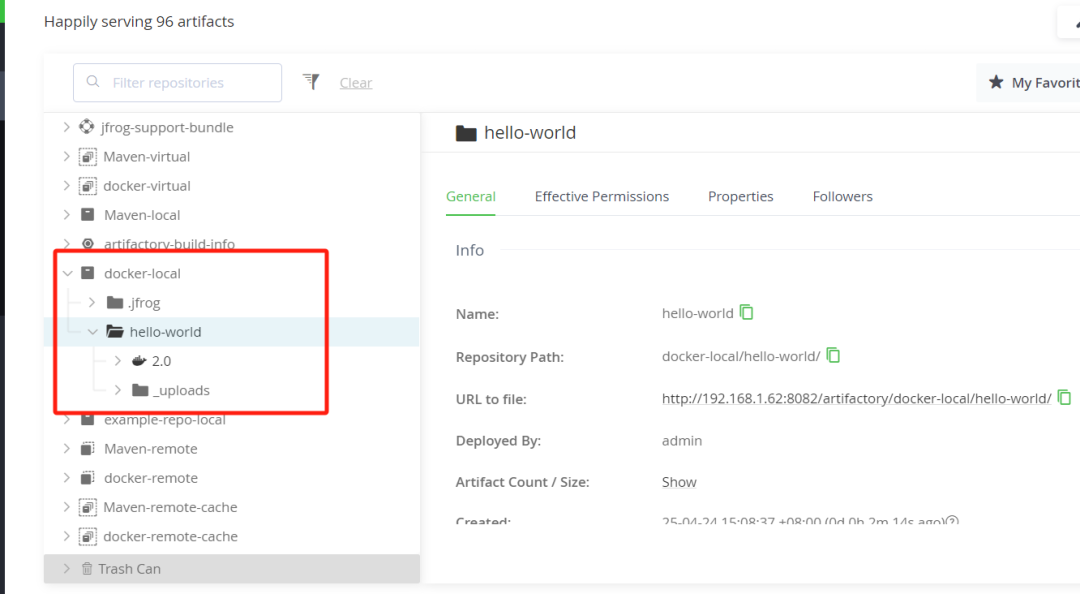Click the docker-remote-cache repository icon
Viewport: 1080px width, 594px height.
pyautogui.click(x=87, y=536)
